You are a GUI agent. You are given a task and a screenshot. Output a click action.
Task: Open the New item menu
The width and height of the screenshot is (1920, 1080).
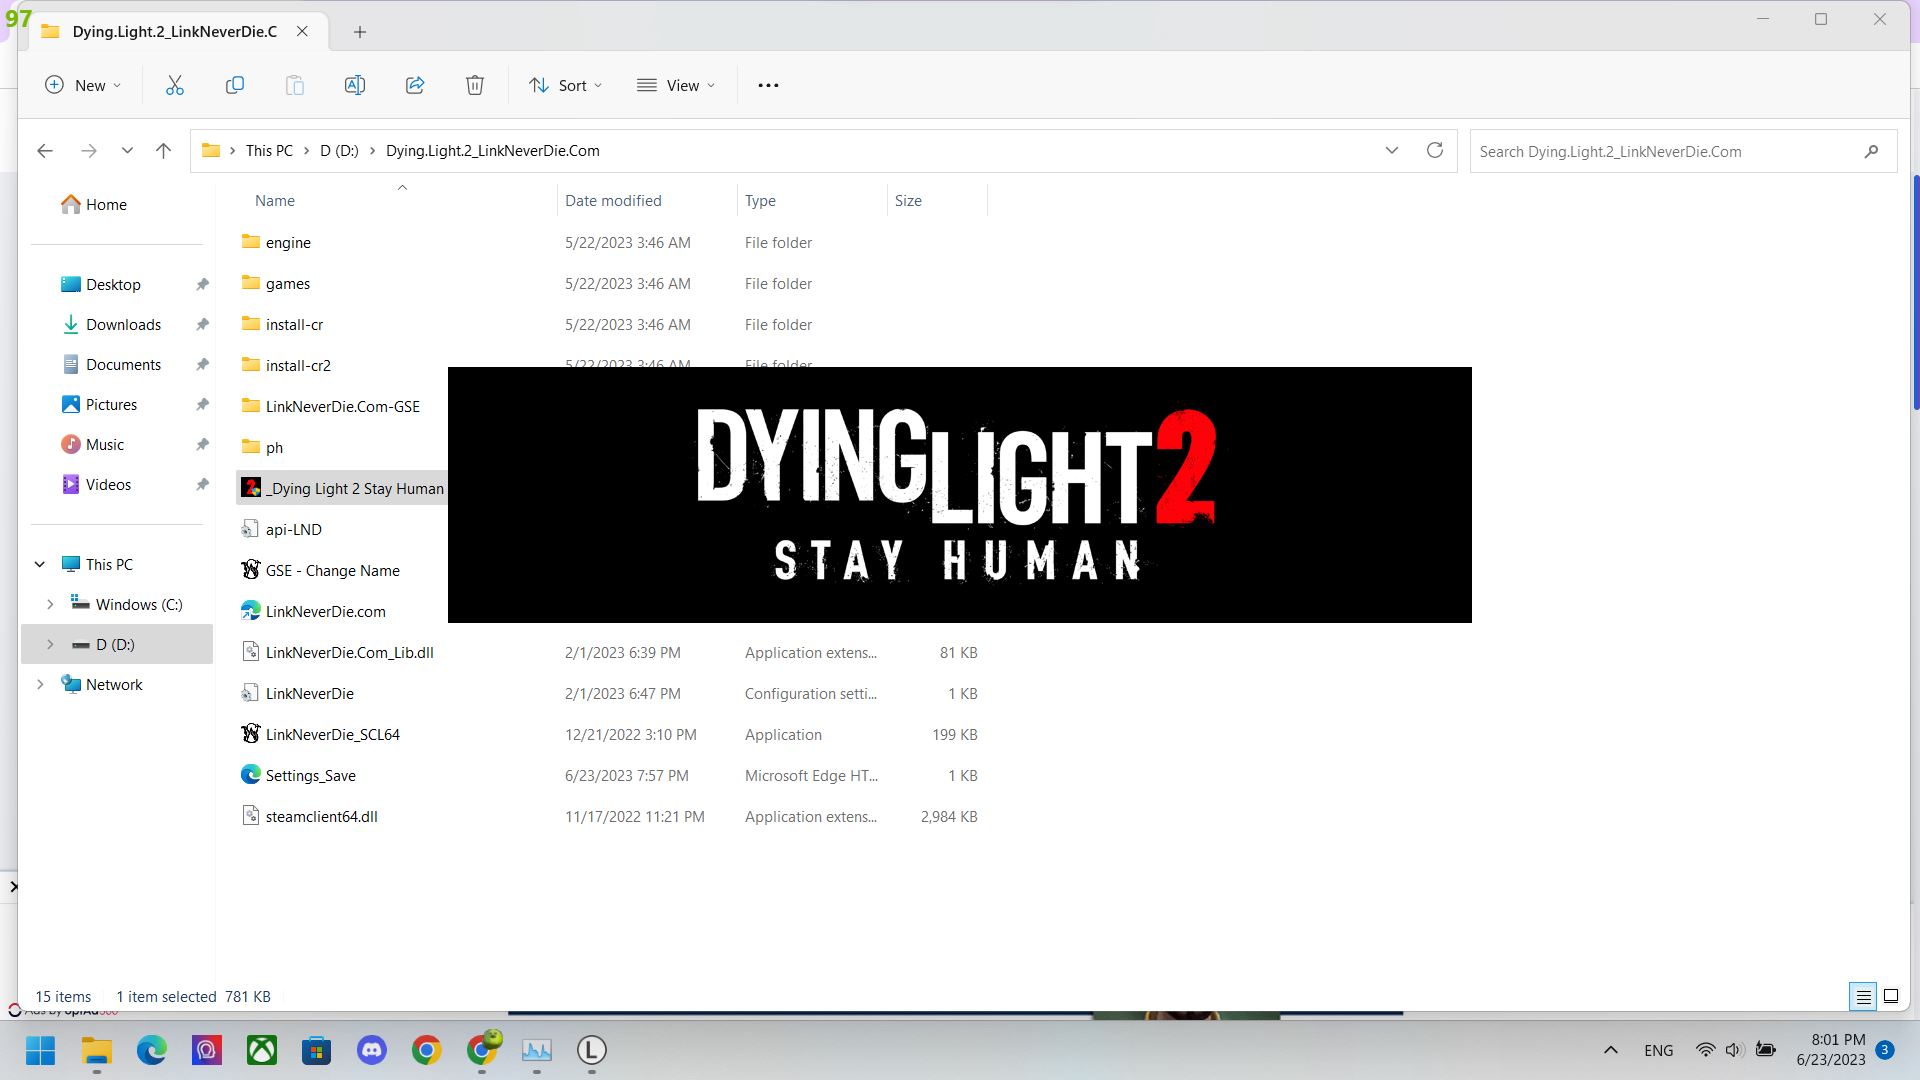pos(83,85)
